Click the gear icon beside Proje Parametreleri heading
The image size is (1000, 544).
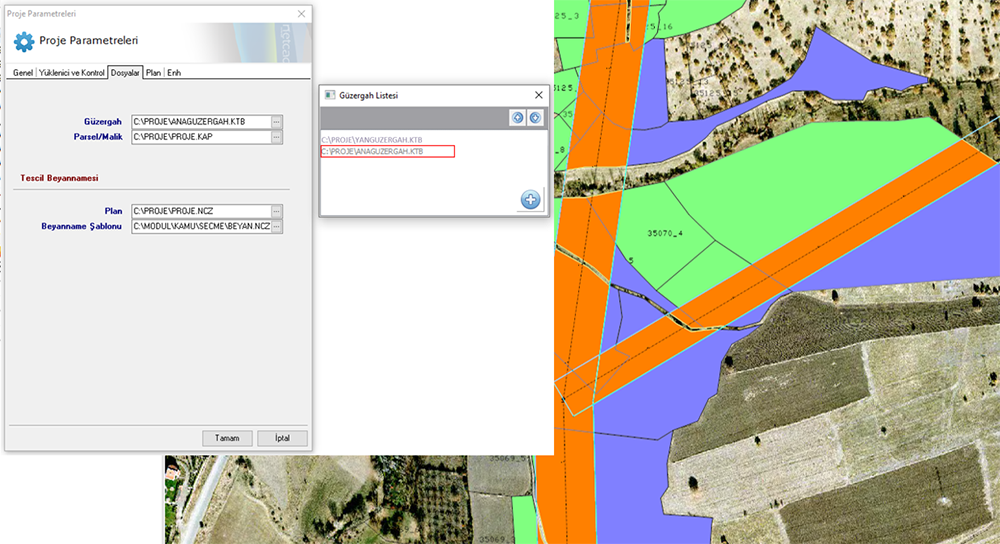point(23,41)
